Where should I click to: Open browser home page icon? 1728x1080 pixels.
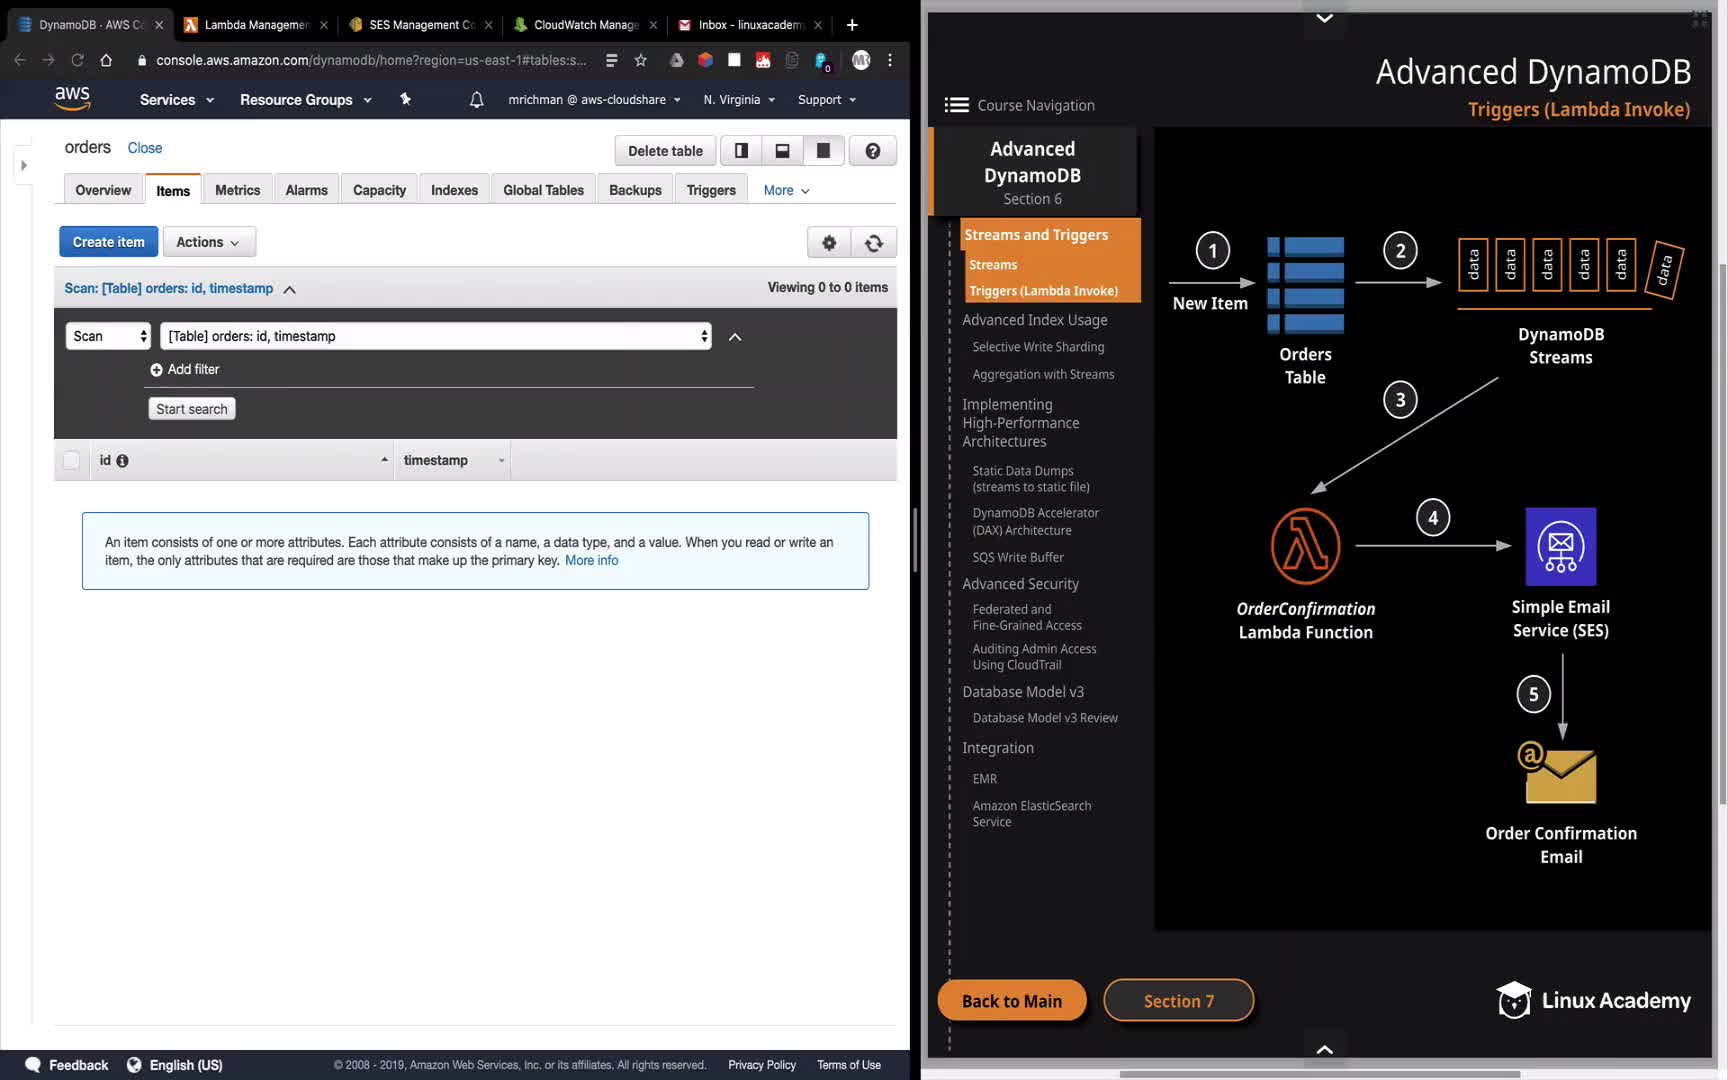click(x=106, y=60)
